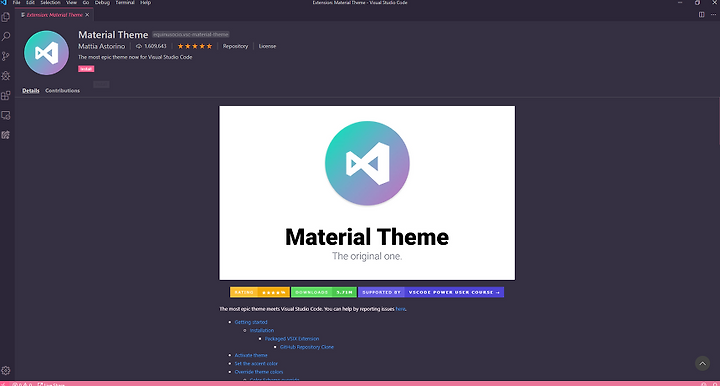Open the Activate theme link
This screenshot has width=720, height=386.
click(251, 355)
